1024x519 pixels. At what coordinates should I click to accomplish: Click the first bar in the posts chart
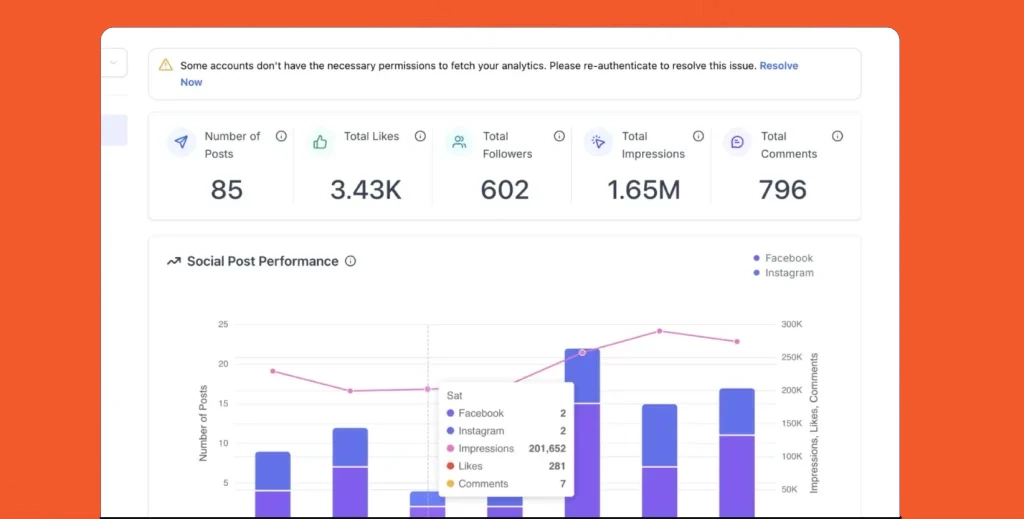click(x=272, y=484)
